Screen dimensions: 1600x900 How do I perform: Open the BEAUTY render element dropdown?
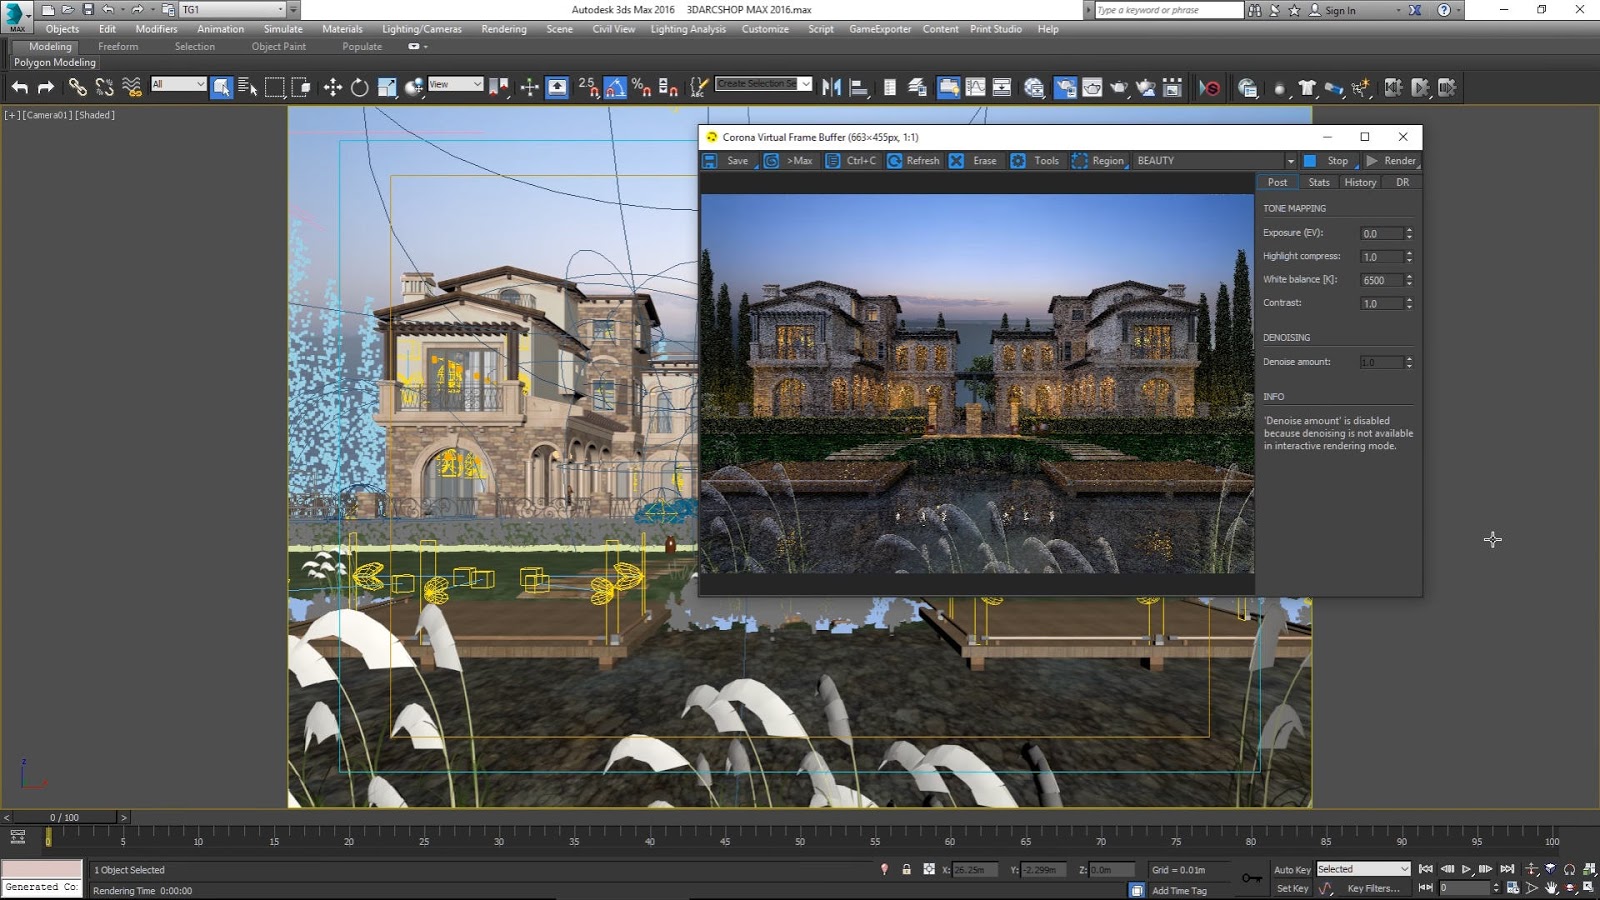[x=1290, y=160]
